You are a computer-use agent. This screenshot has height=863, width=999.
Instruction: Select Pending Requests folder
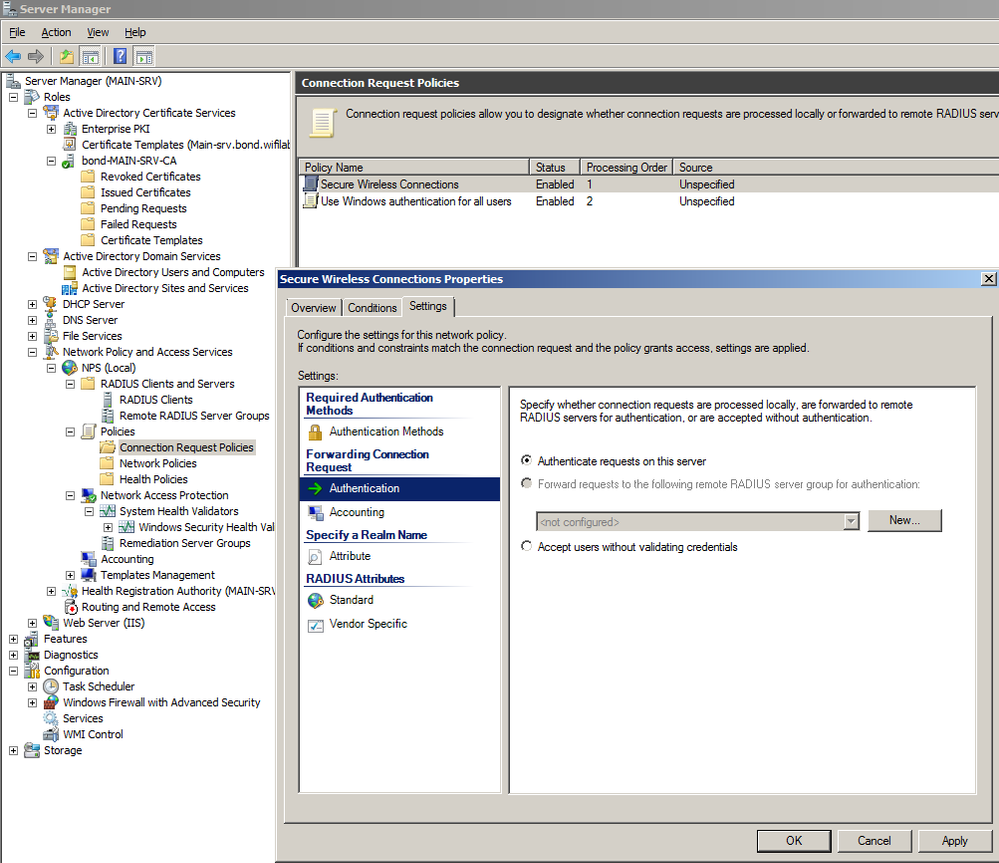point(143,208)
